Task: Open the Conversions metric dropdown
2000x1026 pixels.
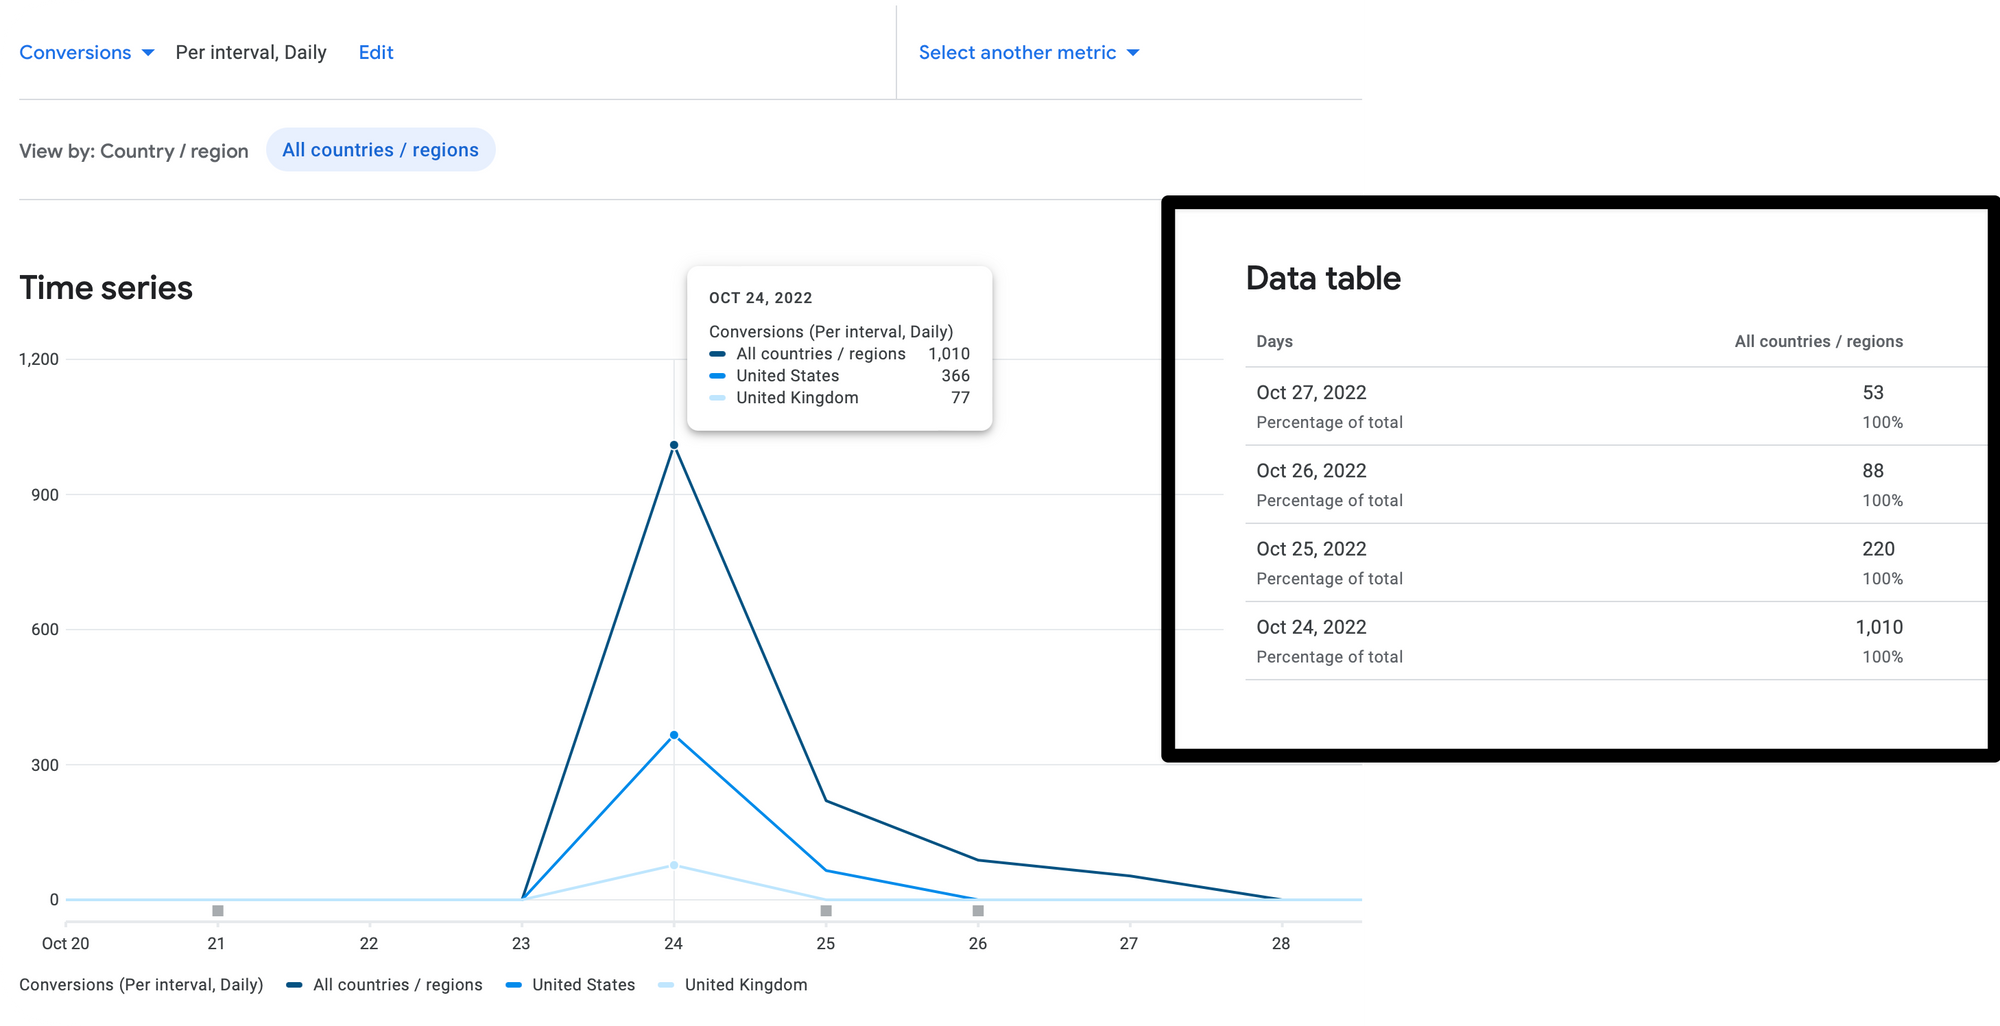Action: pyautogui.click(x=86, y=52)
